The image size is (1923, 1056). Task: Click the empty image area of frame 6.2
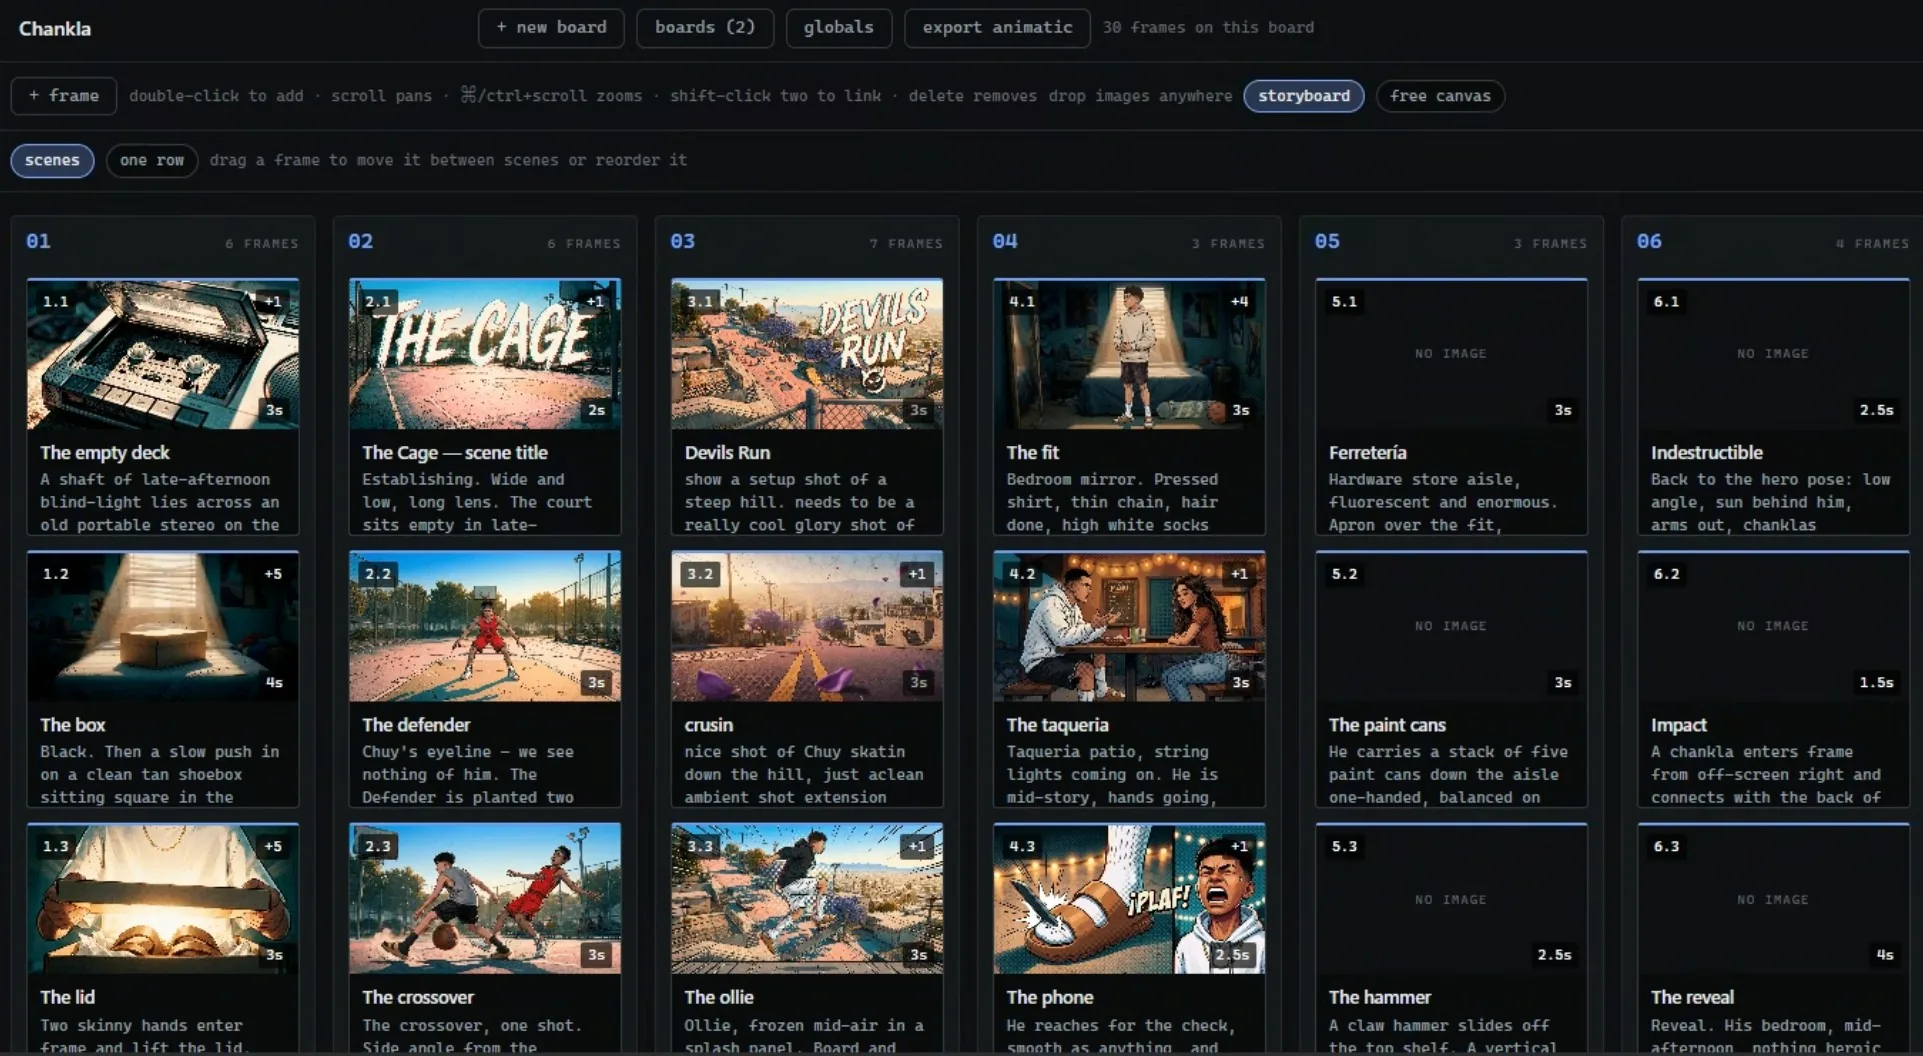coord(1773,627)
